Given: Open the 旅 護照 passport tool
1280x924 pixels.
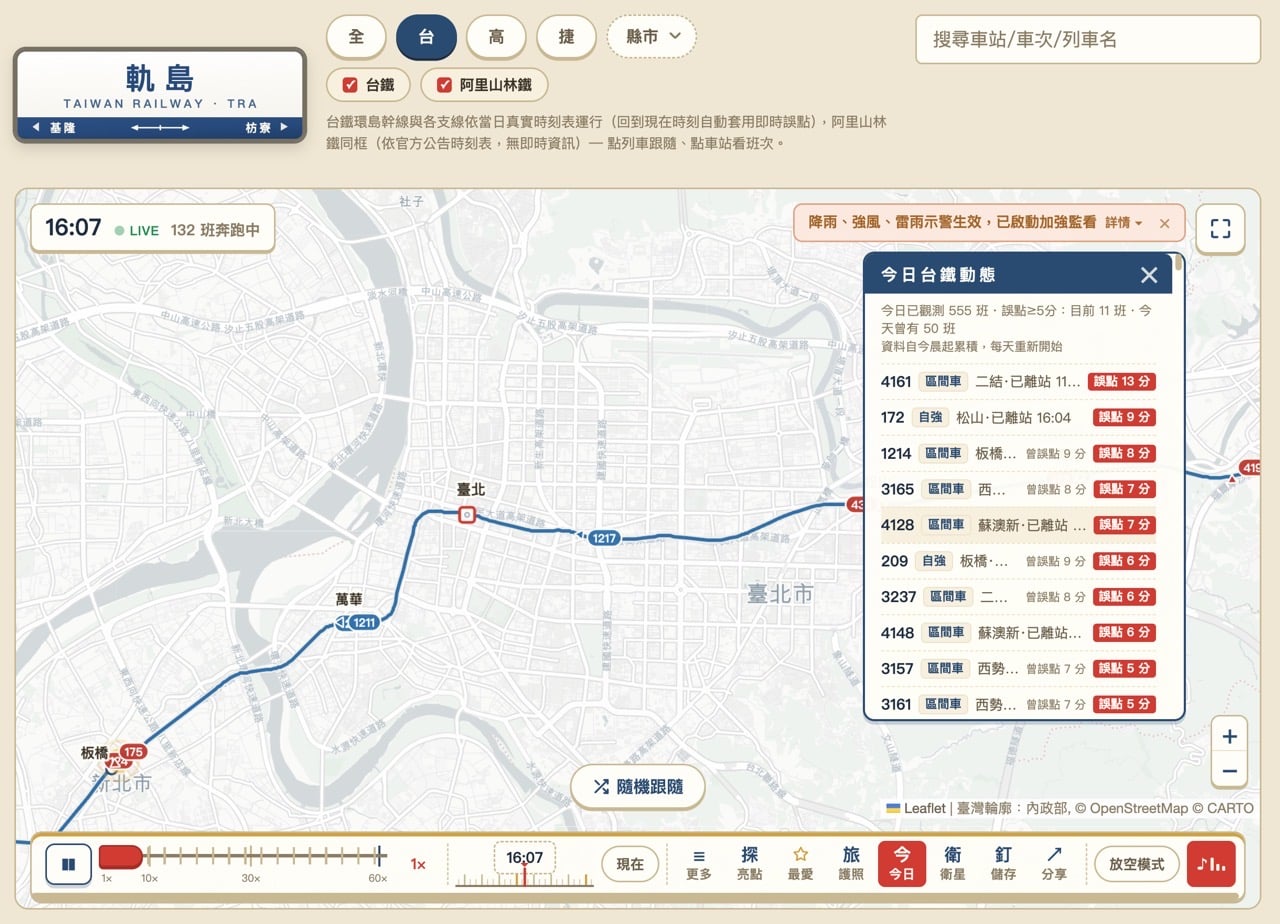Looking at the screenshot, I should [x=851, y=864].
